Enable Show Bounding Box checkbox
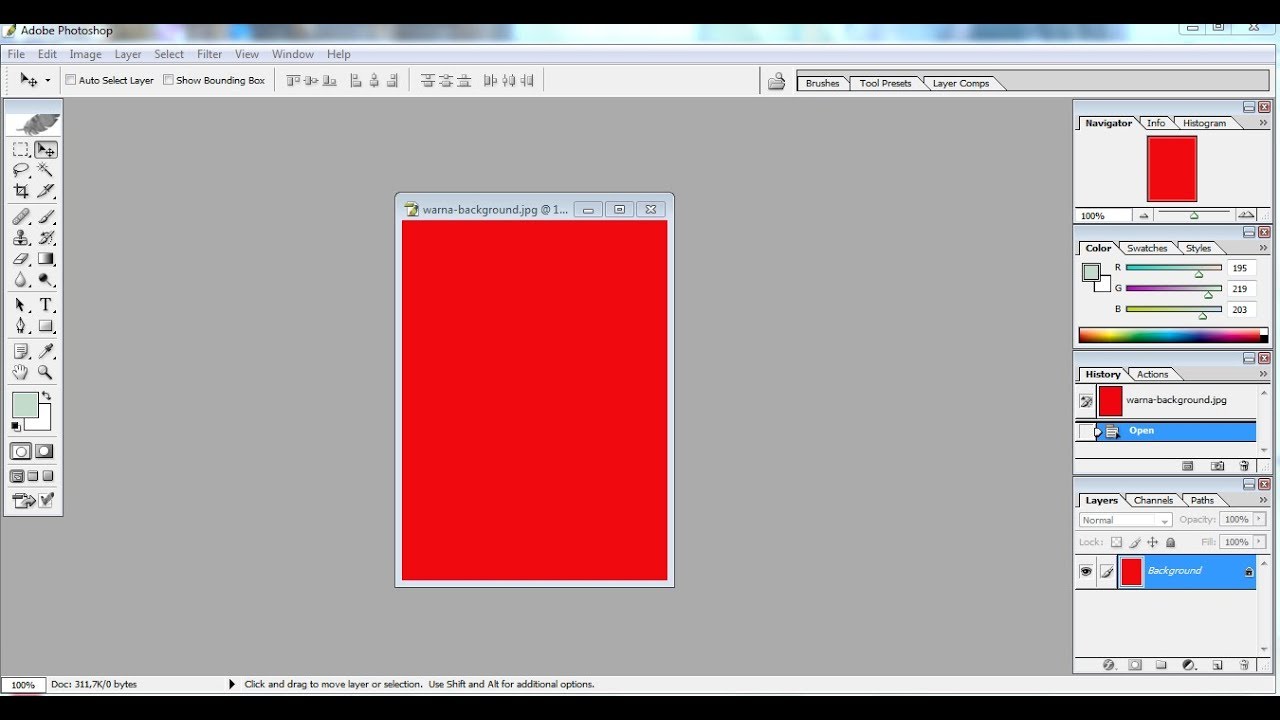The image size is (1280, 720). coord(168,80)
